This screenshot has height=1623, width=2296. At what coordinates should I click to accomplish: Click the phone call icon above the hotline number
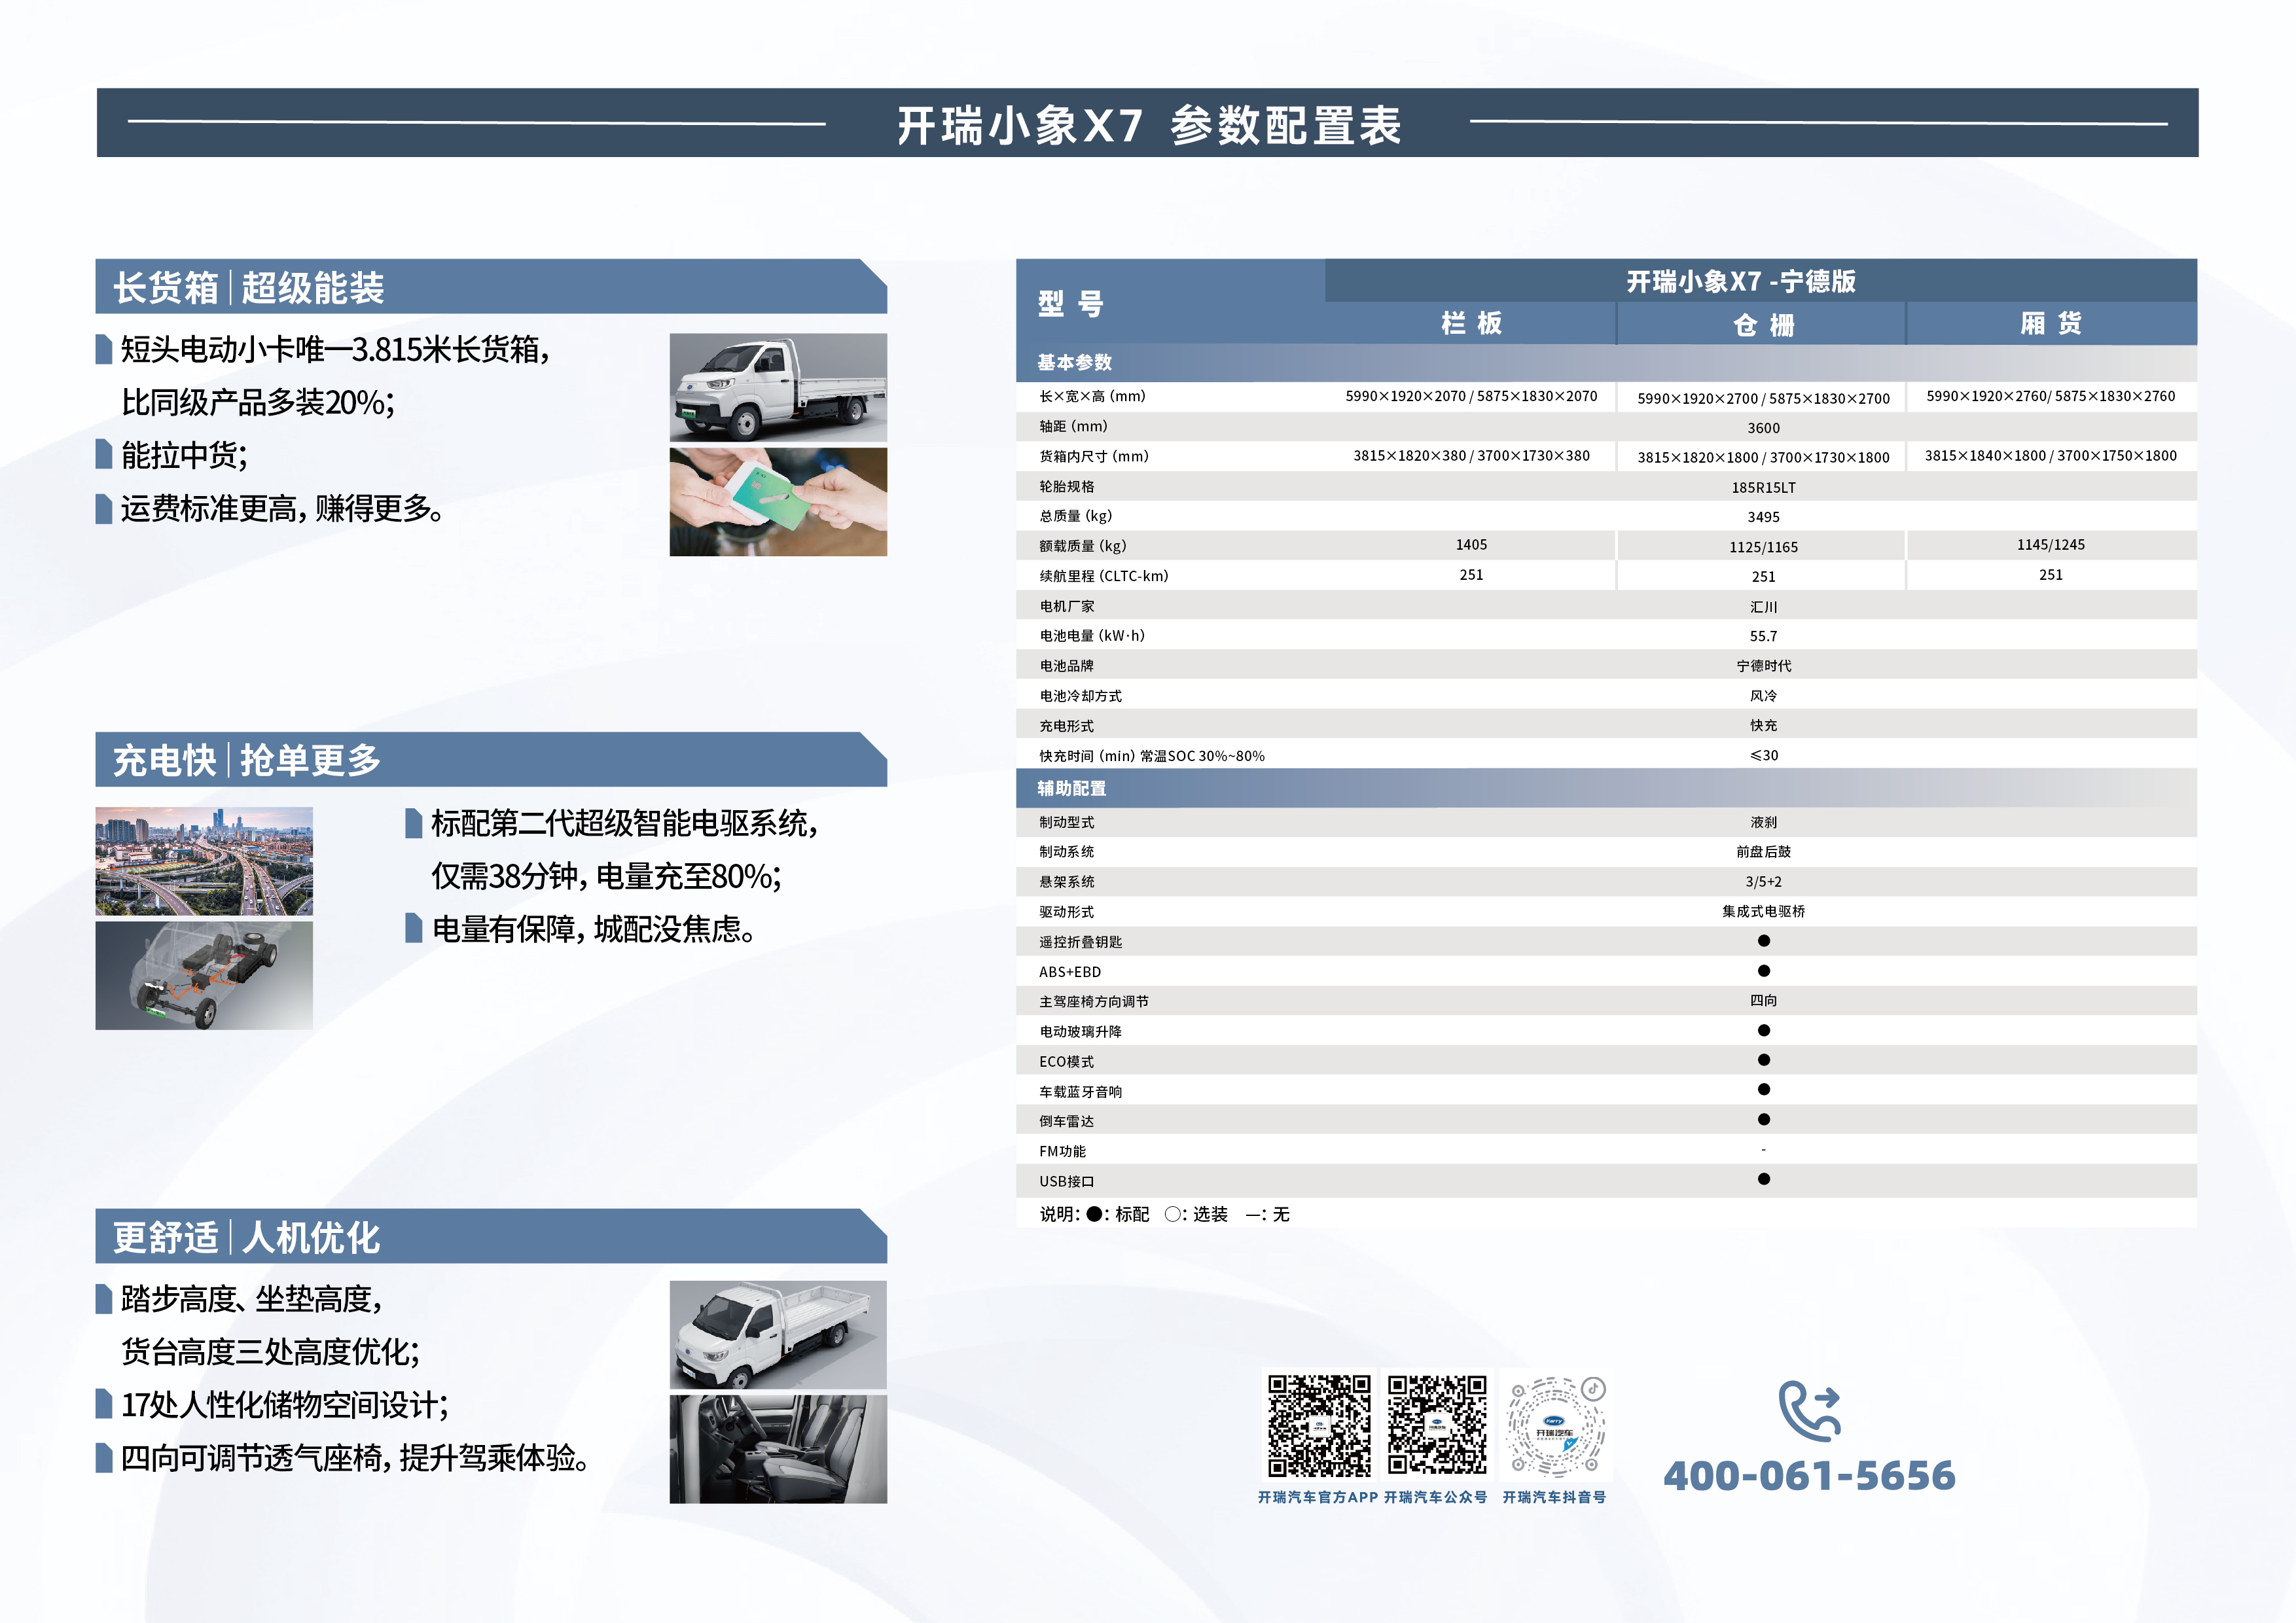pyautogui.click(x=1810, y=1411)
